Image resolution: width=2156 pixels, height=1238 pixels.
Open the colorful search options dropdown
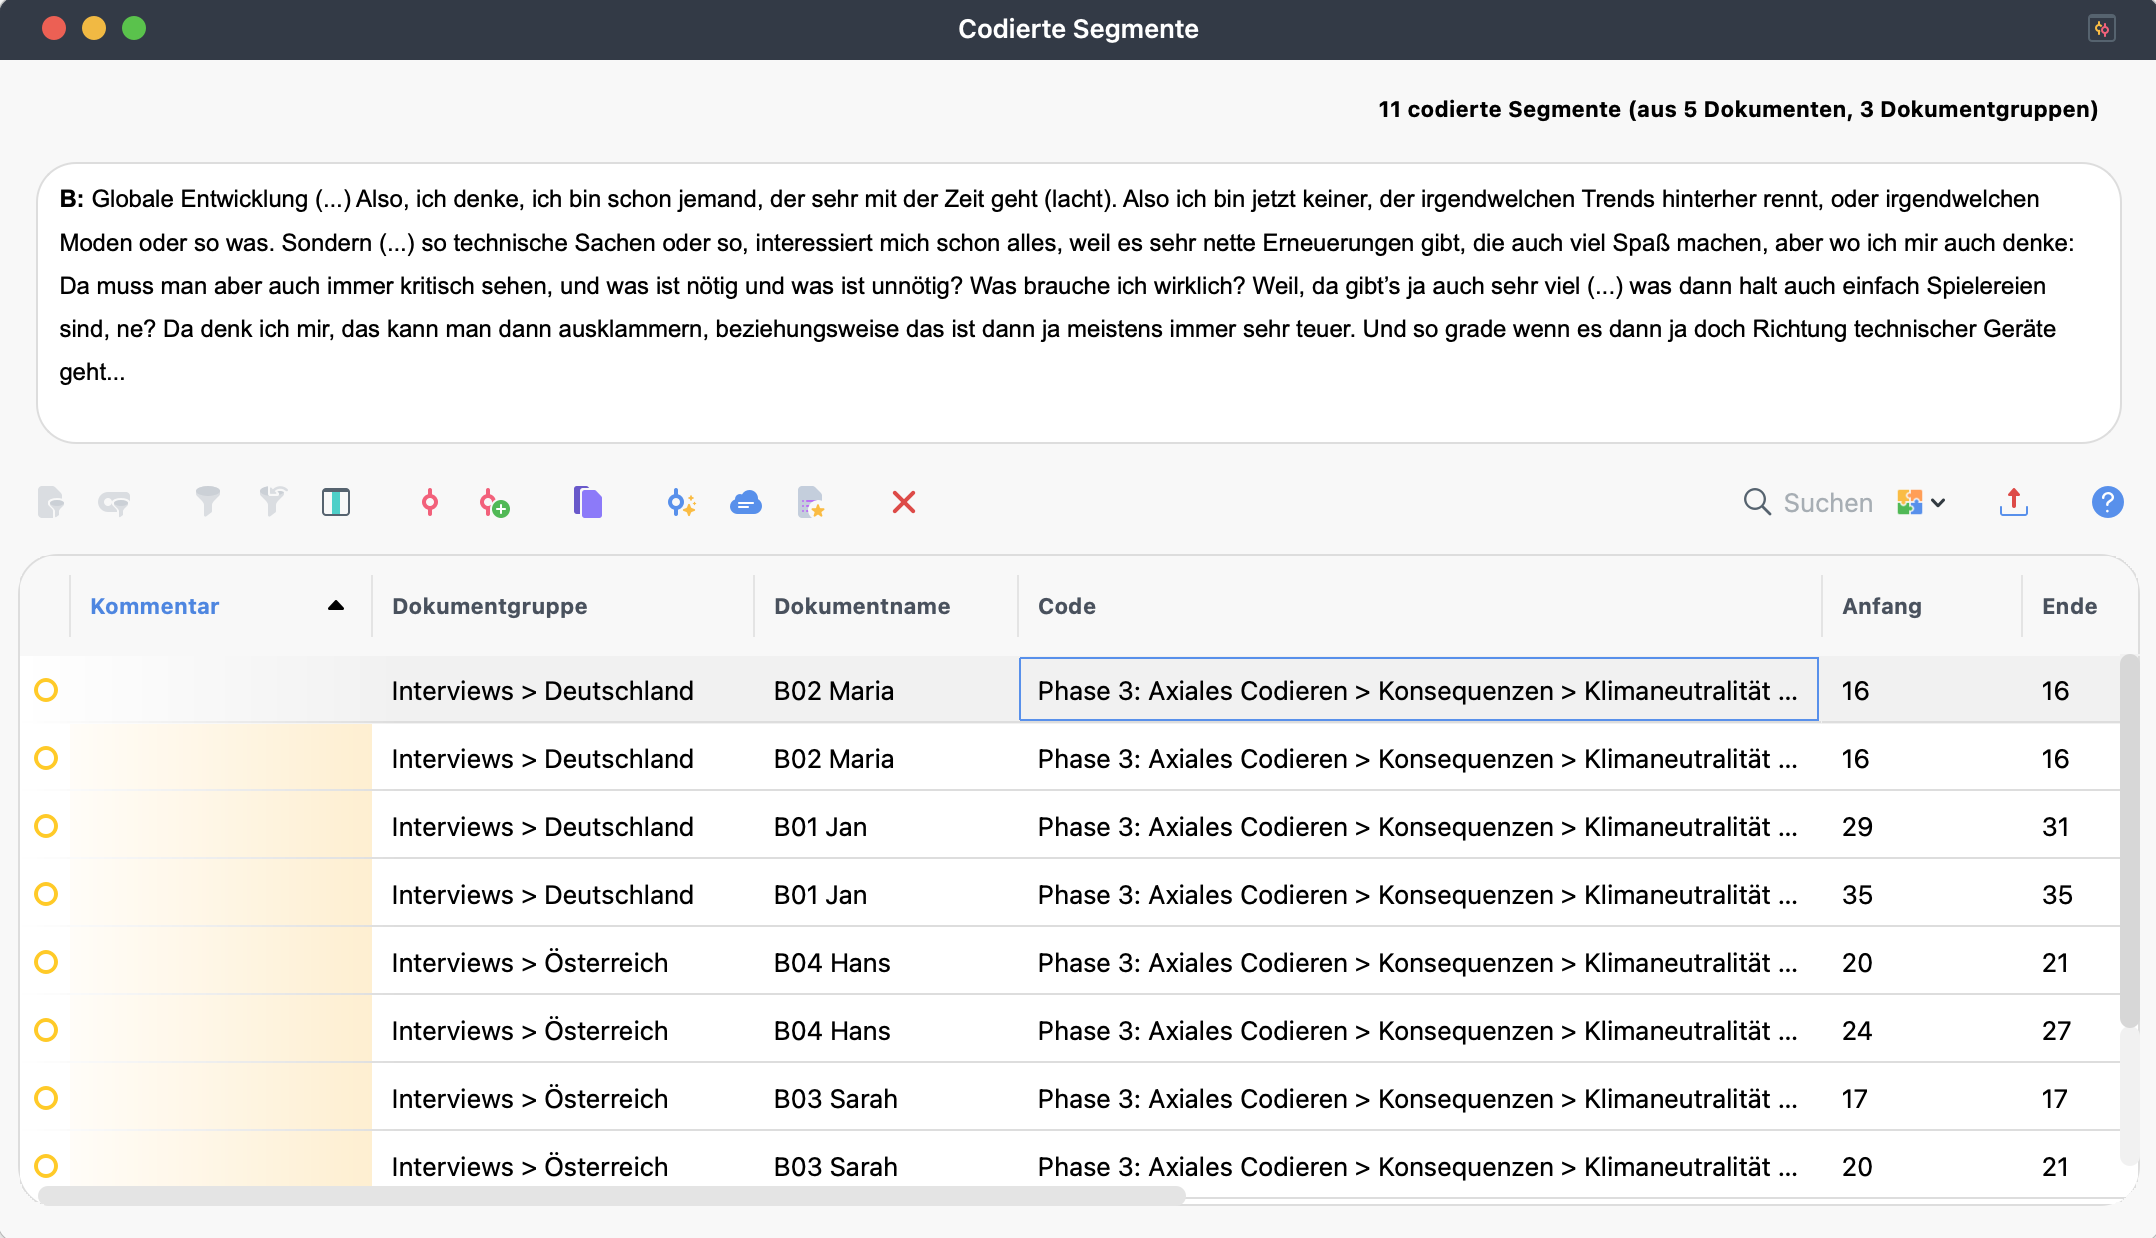pyautogui.click(x=1921, y=502)
